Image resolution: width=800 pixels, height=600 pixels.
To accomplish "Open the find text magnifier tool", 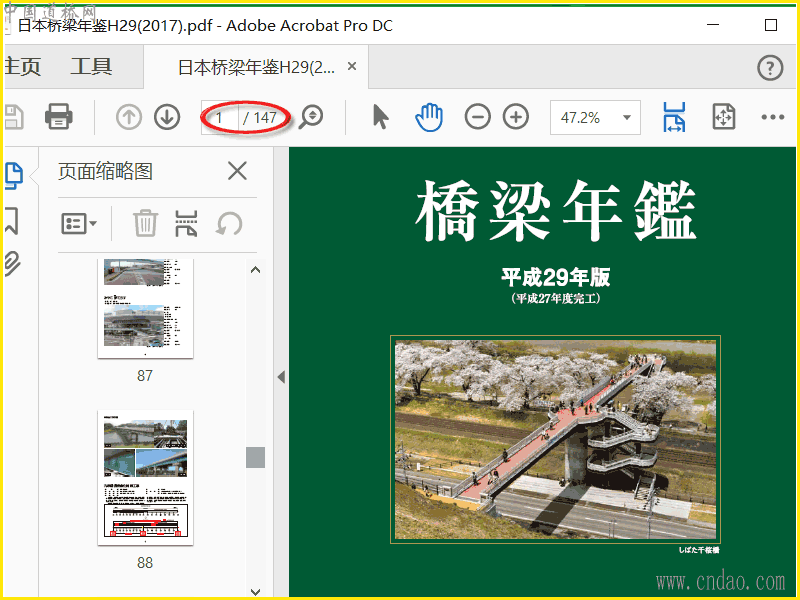I will [x=311, y=117].
